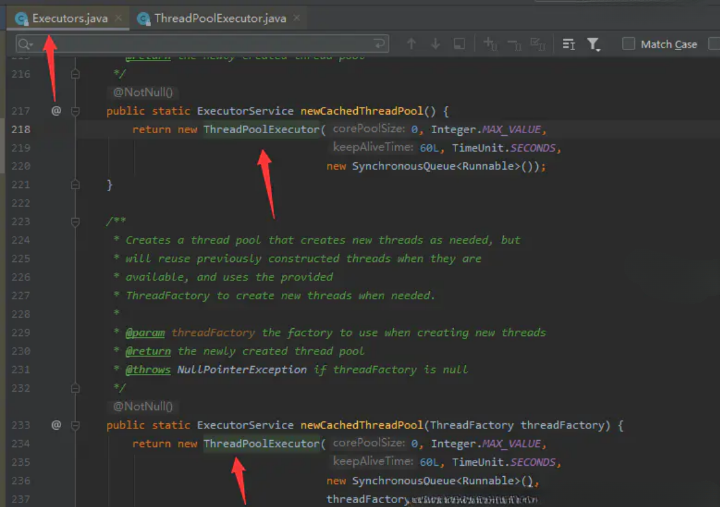The image size is (720, 507).
Task: Click into the find-in-file search field
Action: click(x=202, y=44)
